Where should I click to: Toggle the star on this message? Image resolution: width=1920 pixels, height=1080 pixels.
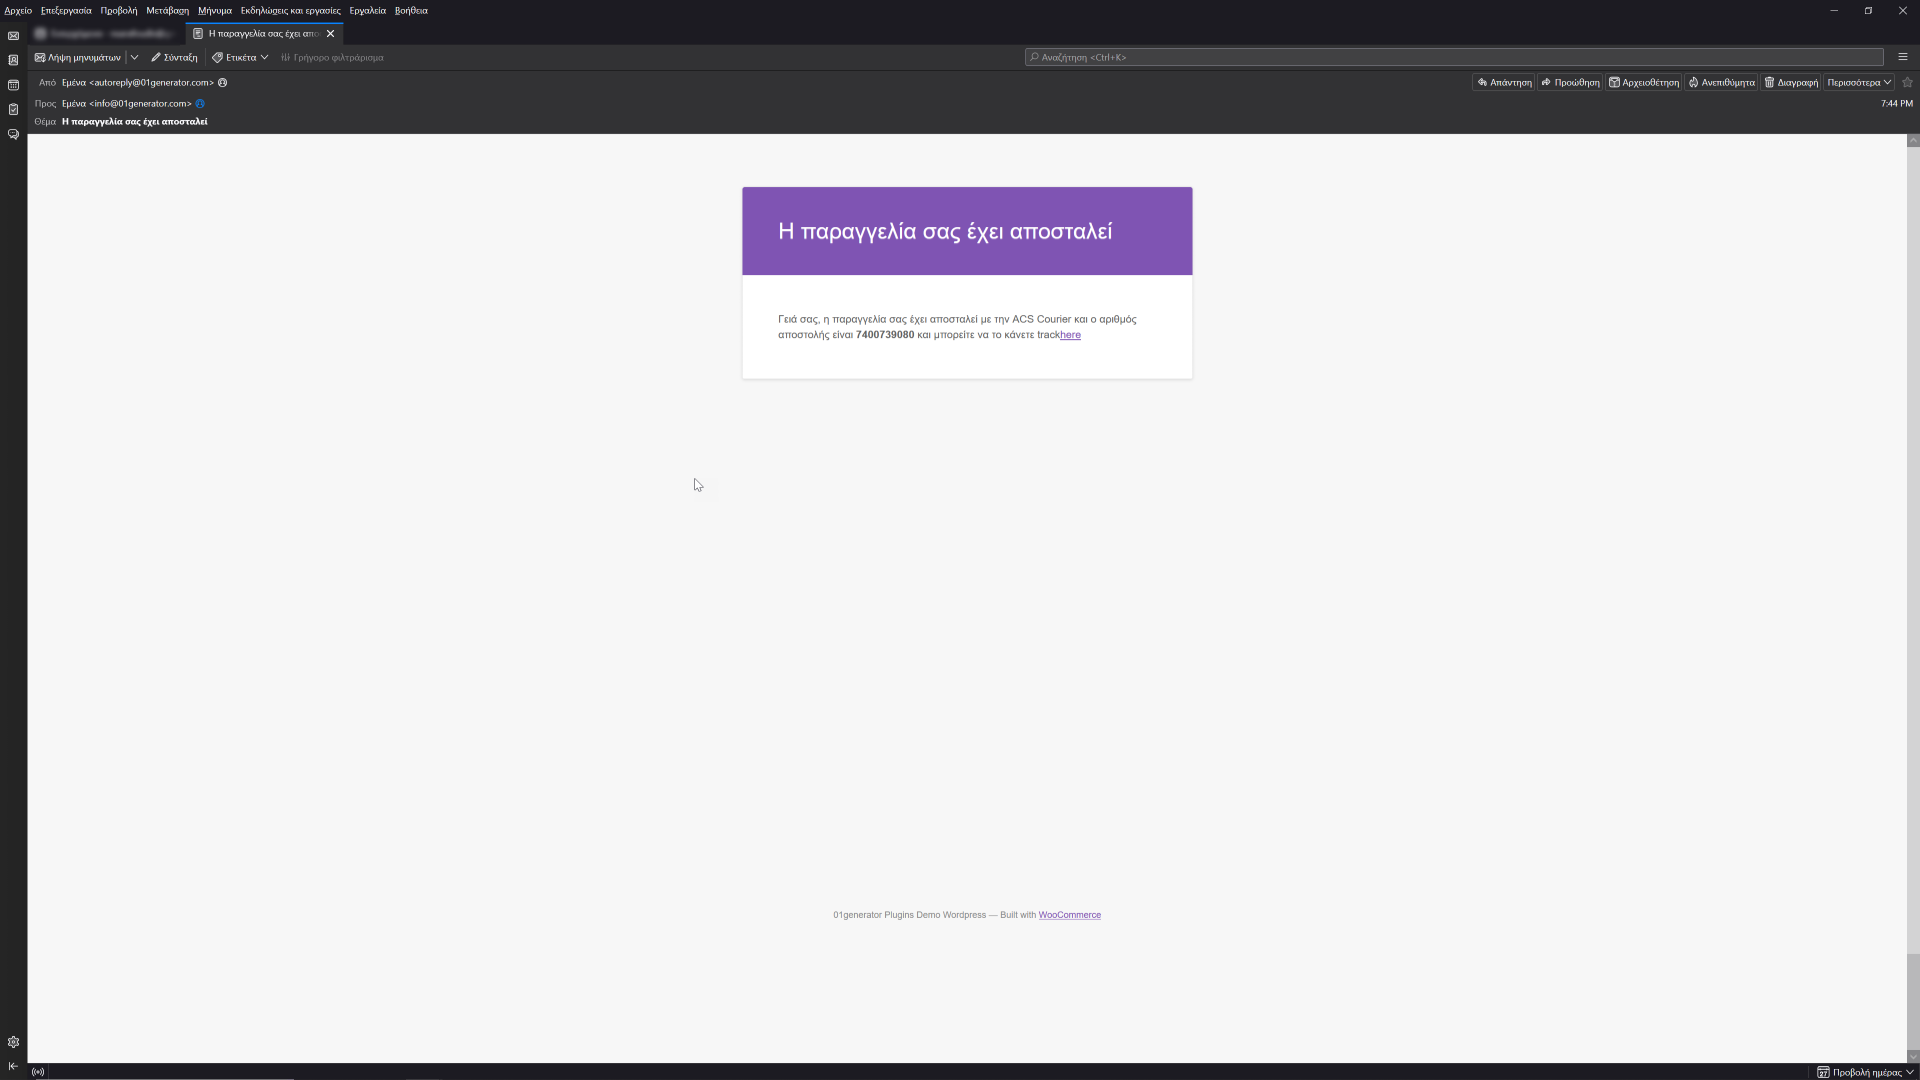tap(1907, 82)
